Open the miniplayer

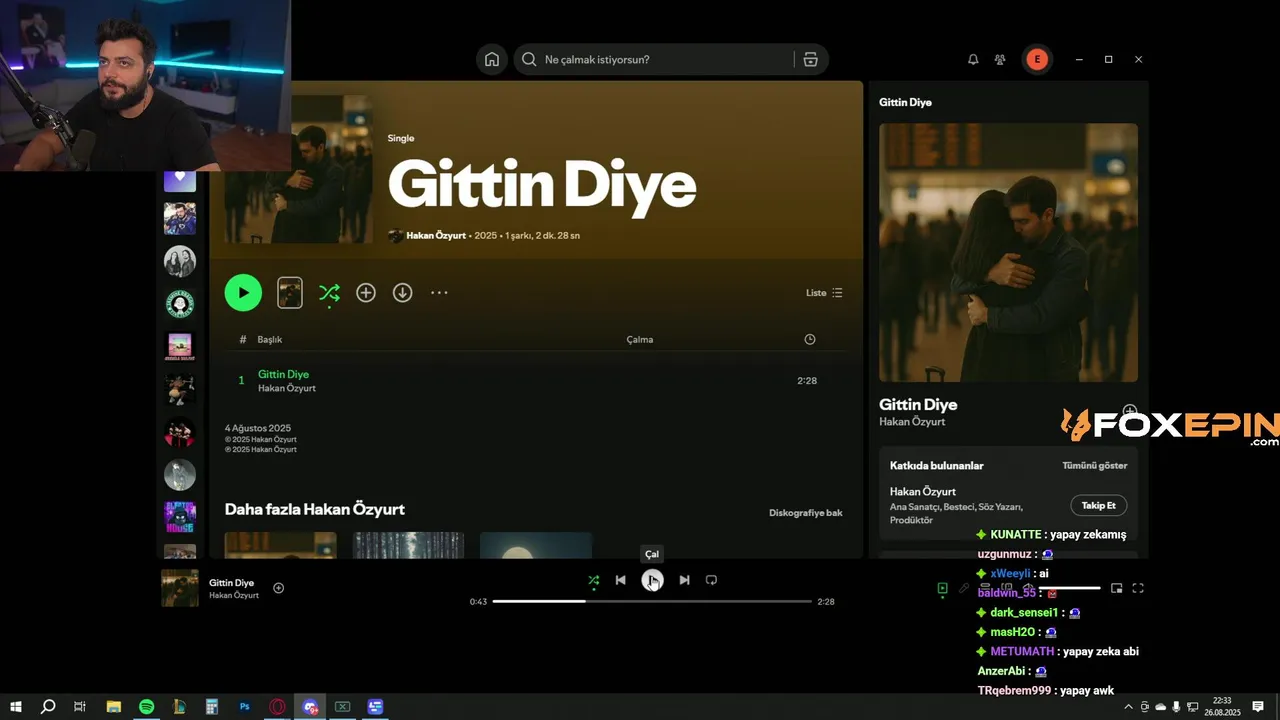1117,588
